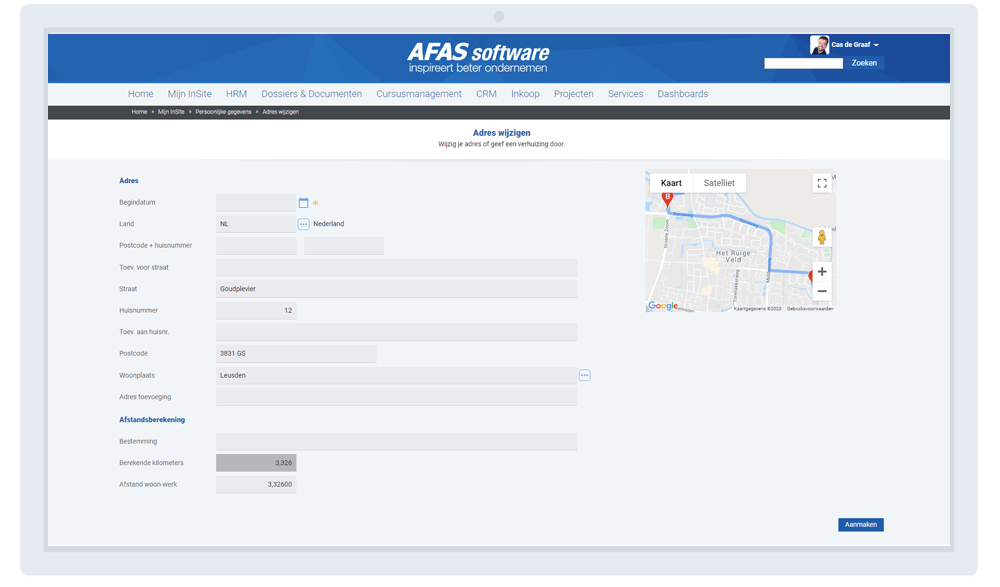1000x587 pixels.
Task: Open the Projecten menu
Action: pyautogui.click(x=573, y=94)
